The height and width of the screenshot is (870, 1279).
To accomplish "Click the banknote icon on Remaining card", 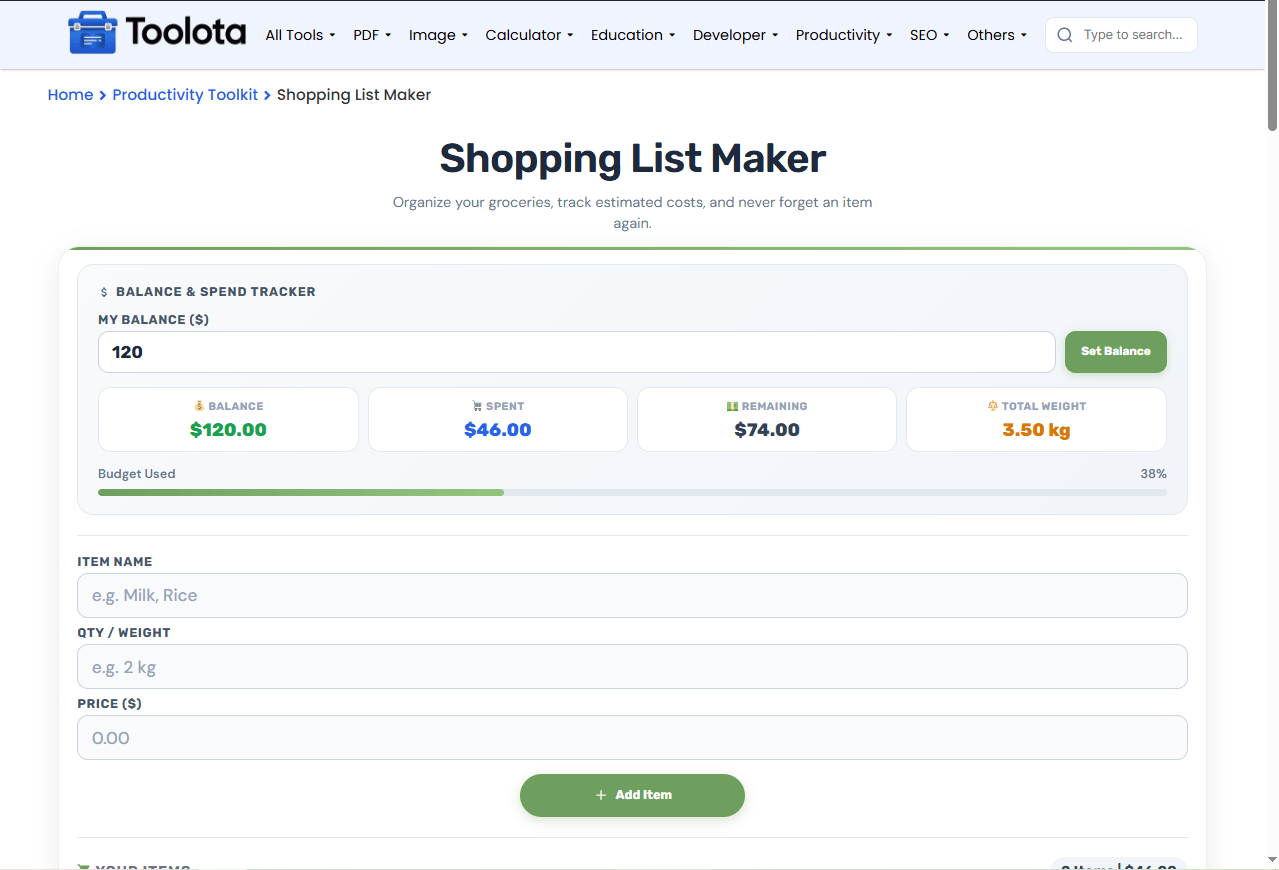I will pyautogui.click(x=732, y=406).
